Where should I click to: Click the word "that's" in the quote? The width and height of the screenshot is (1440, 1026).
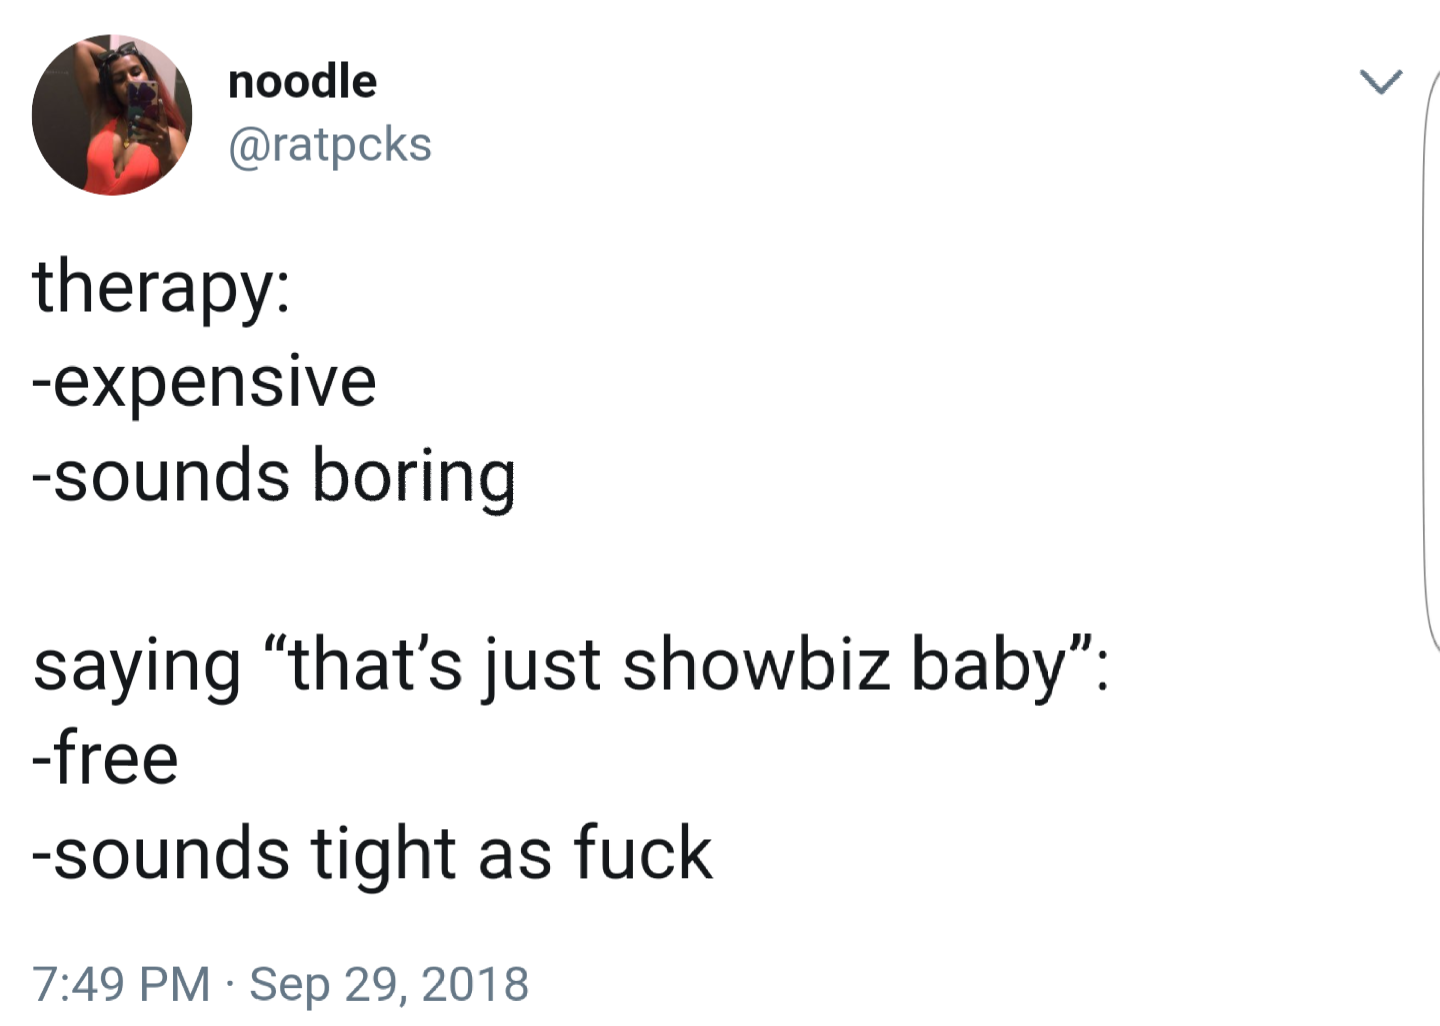pyautogui.click(x=376, y=665)
